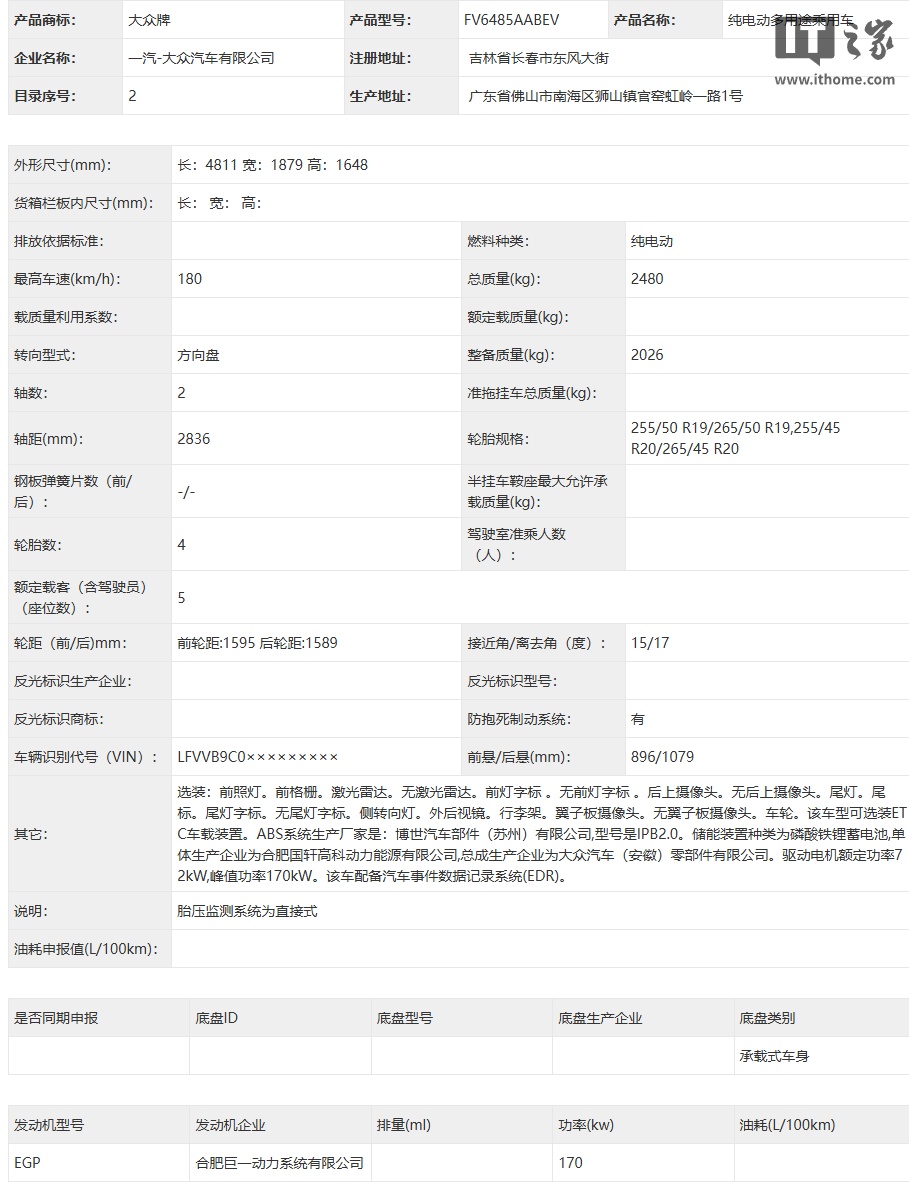Click the 发动机型号 column header
The width and height of the screenshot is (909, 1182).
click(48, 1125)
